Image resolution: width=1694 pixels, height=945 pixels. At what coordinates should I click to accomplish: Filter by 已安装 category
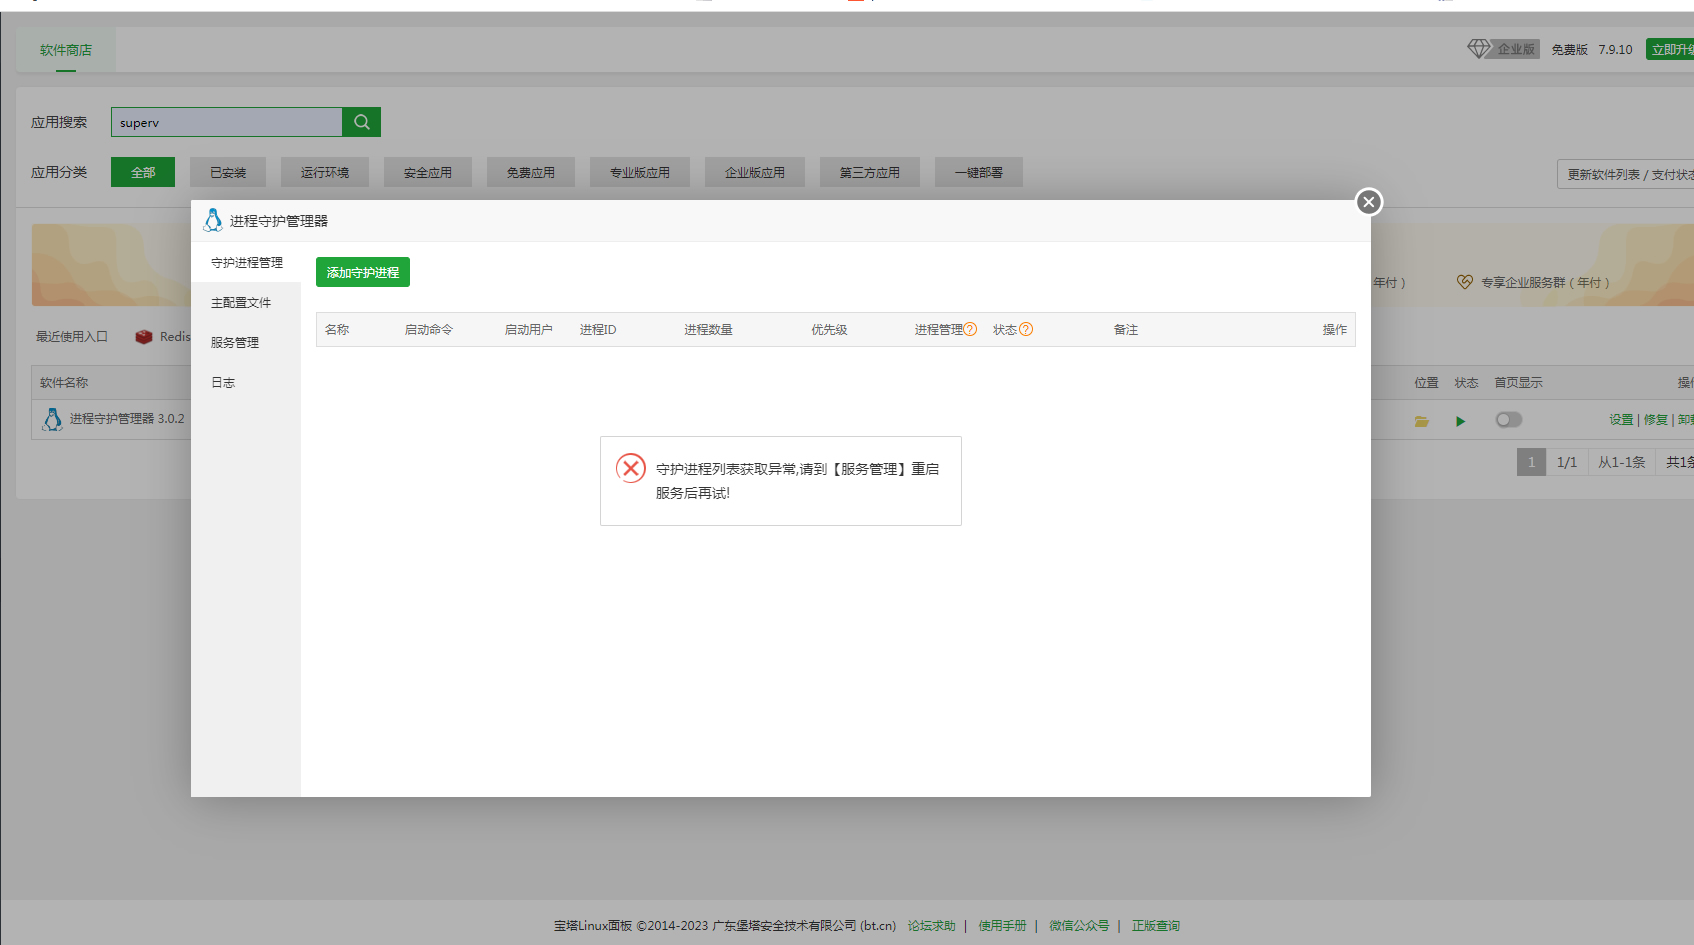point(228,172)
